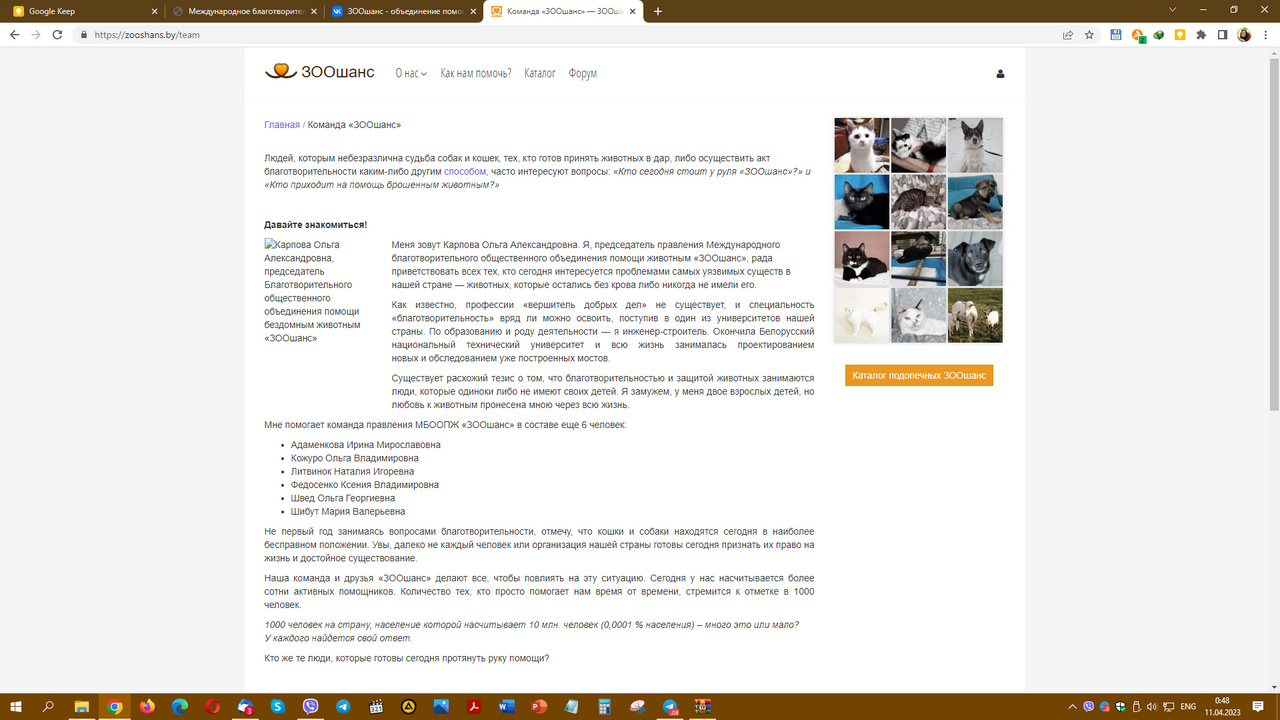1280x720 pixels.
Task: Show hidden system tray icons
Action: (1072, 706)
